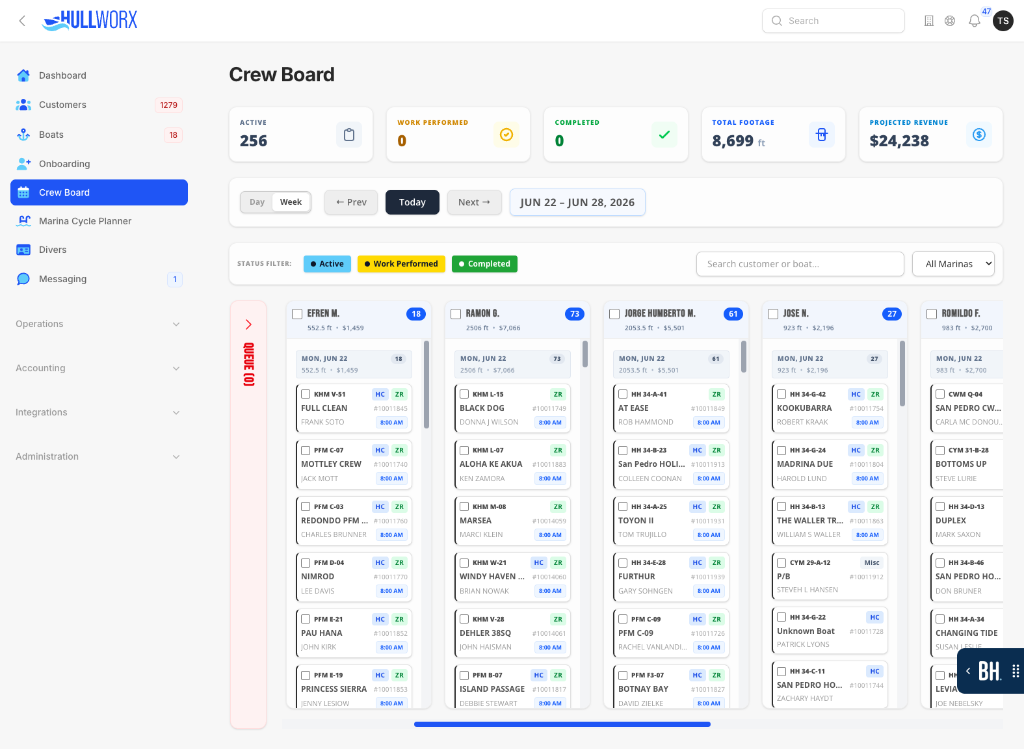Click the notification bell icon
The height and width of the screenshot is (749, 1024).
tap(974, 21)
